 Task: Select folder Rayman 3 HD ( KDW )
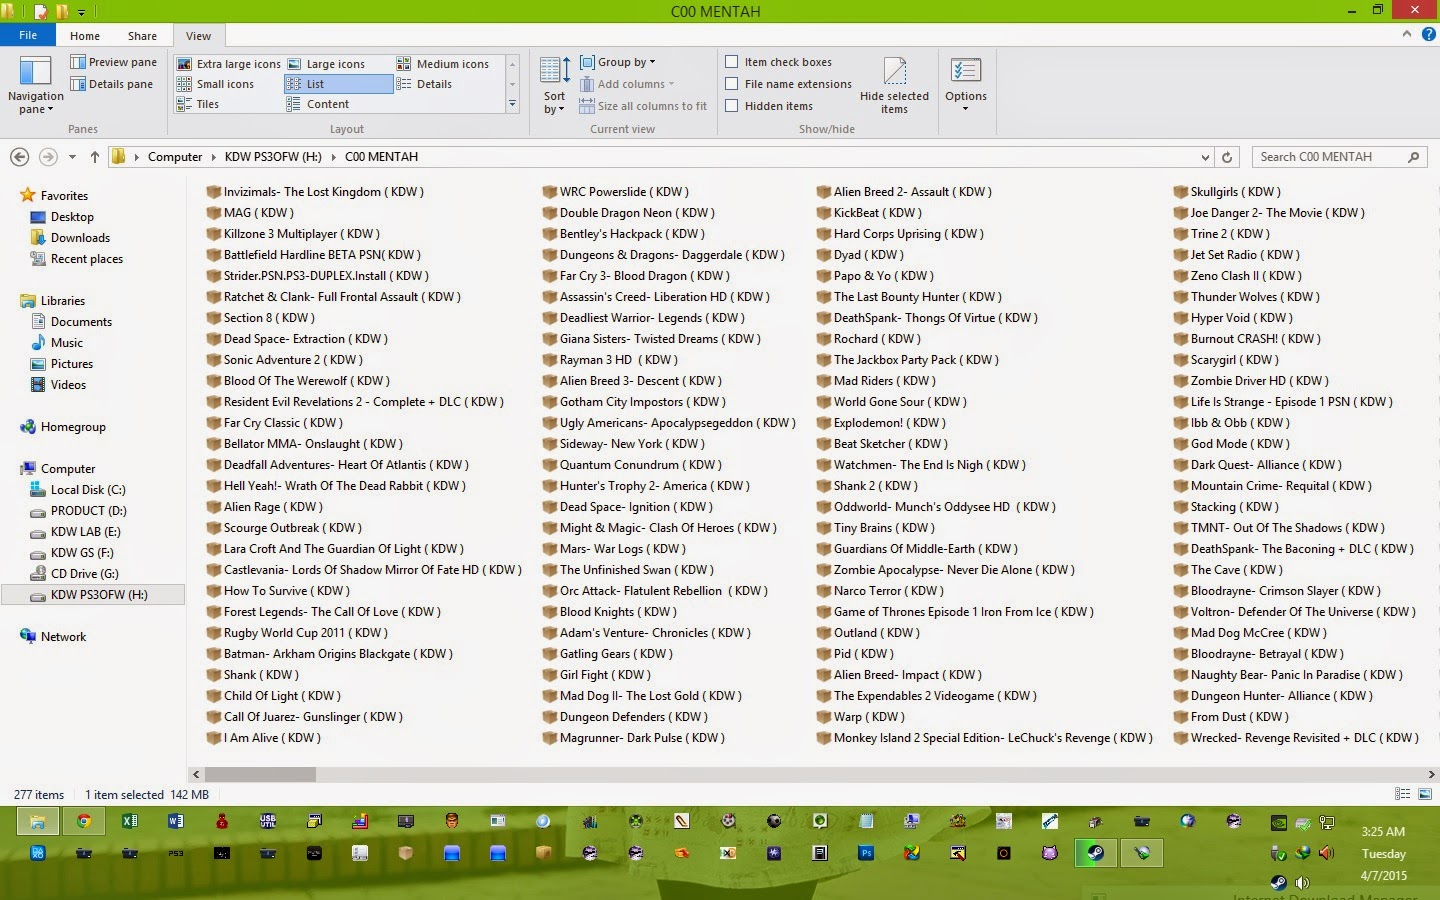(610, 360)
